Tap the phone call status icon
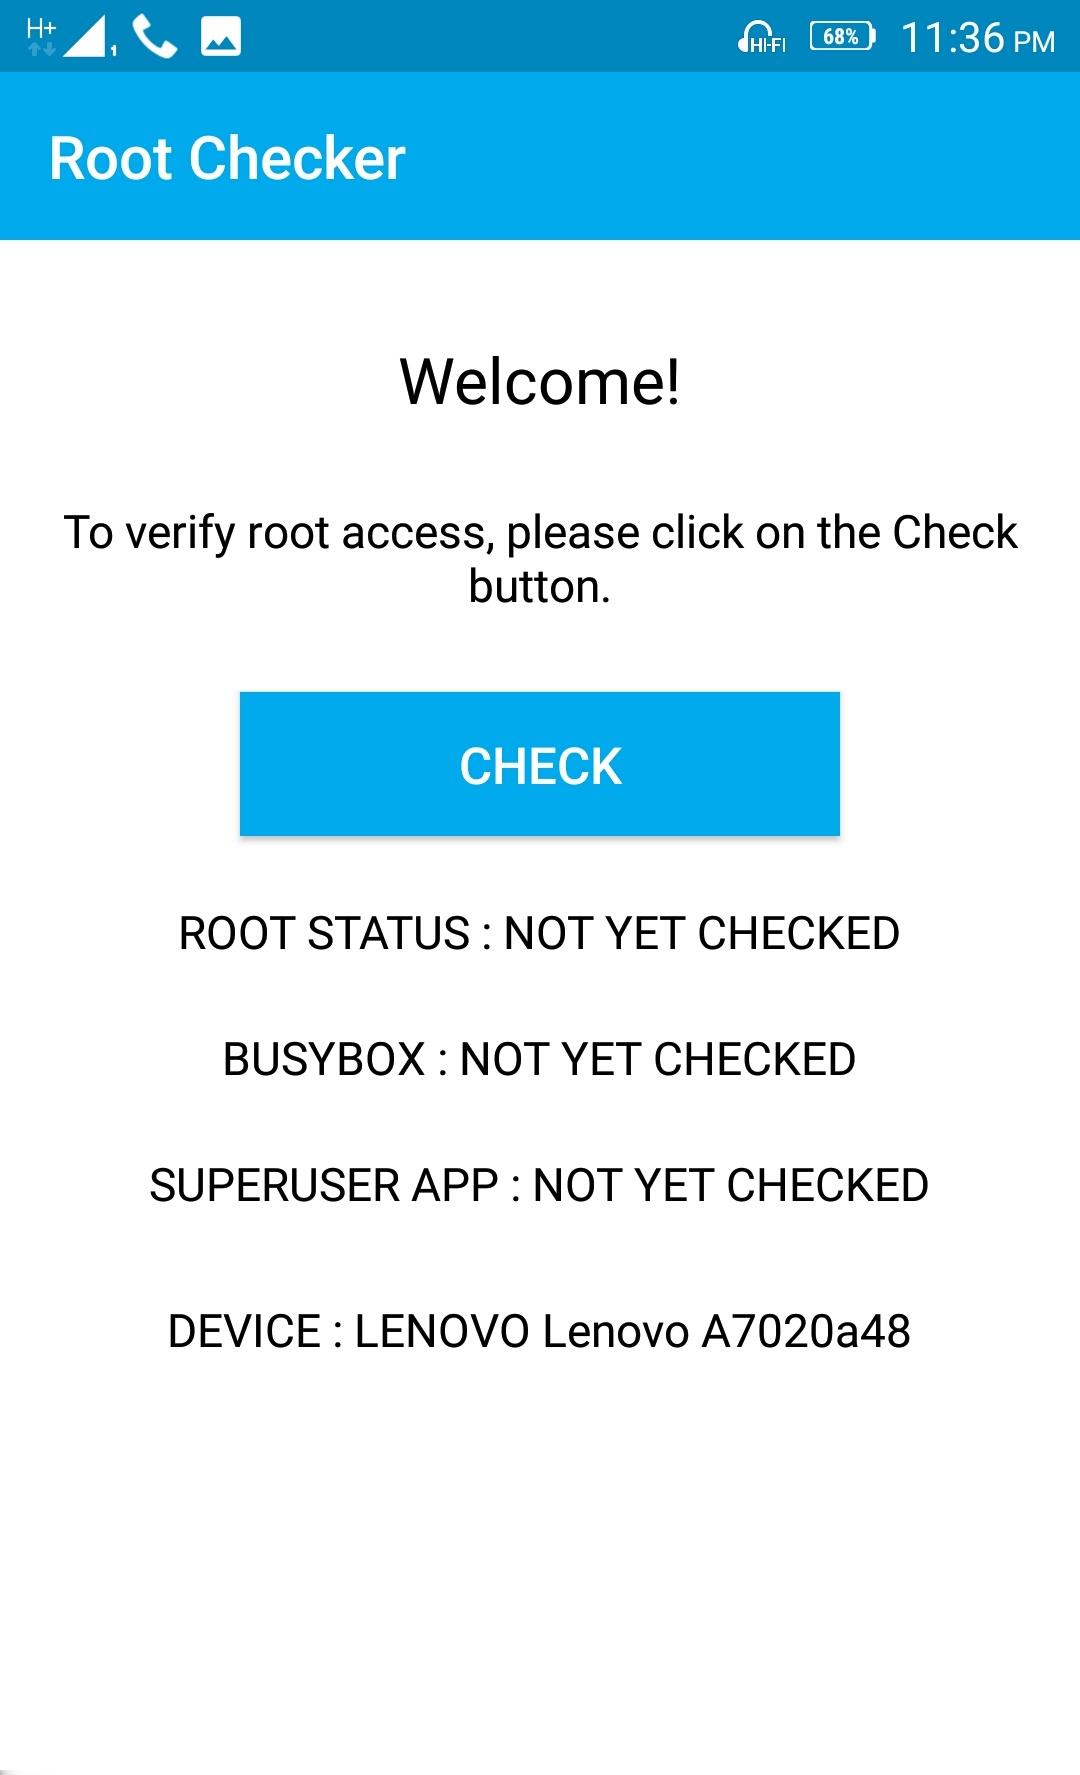The image size is (1080, 1775). pos(155,38)
